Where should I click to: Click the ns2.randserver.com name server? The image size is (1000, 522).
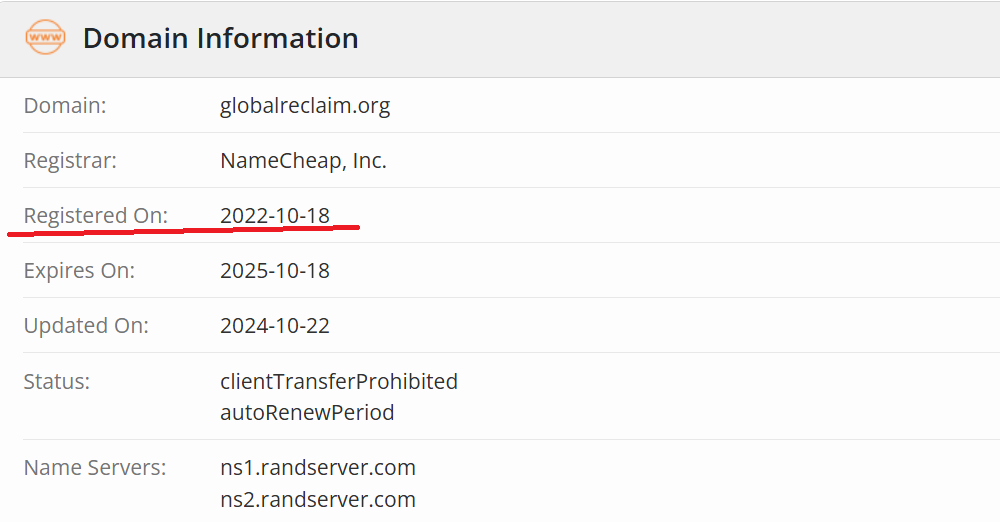(x=318, y=499)
